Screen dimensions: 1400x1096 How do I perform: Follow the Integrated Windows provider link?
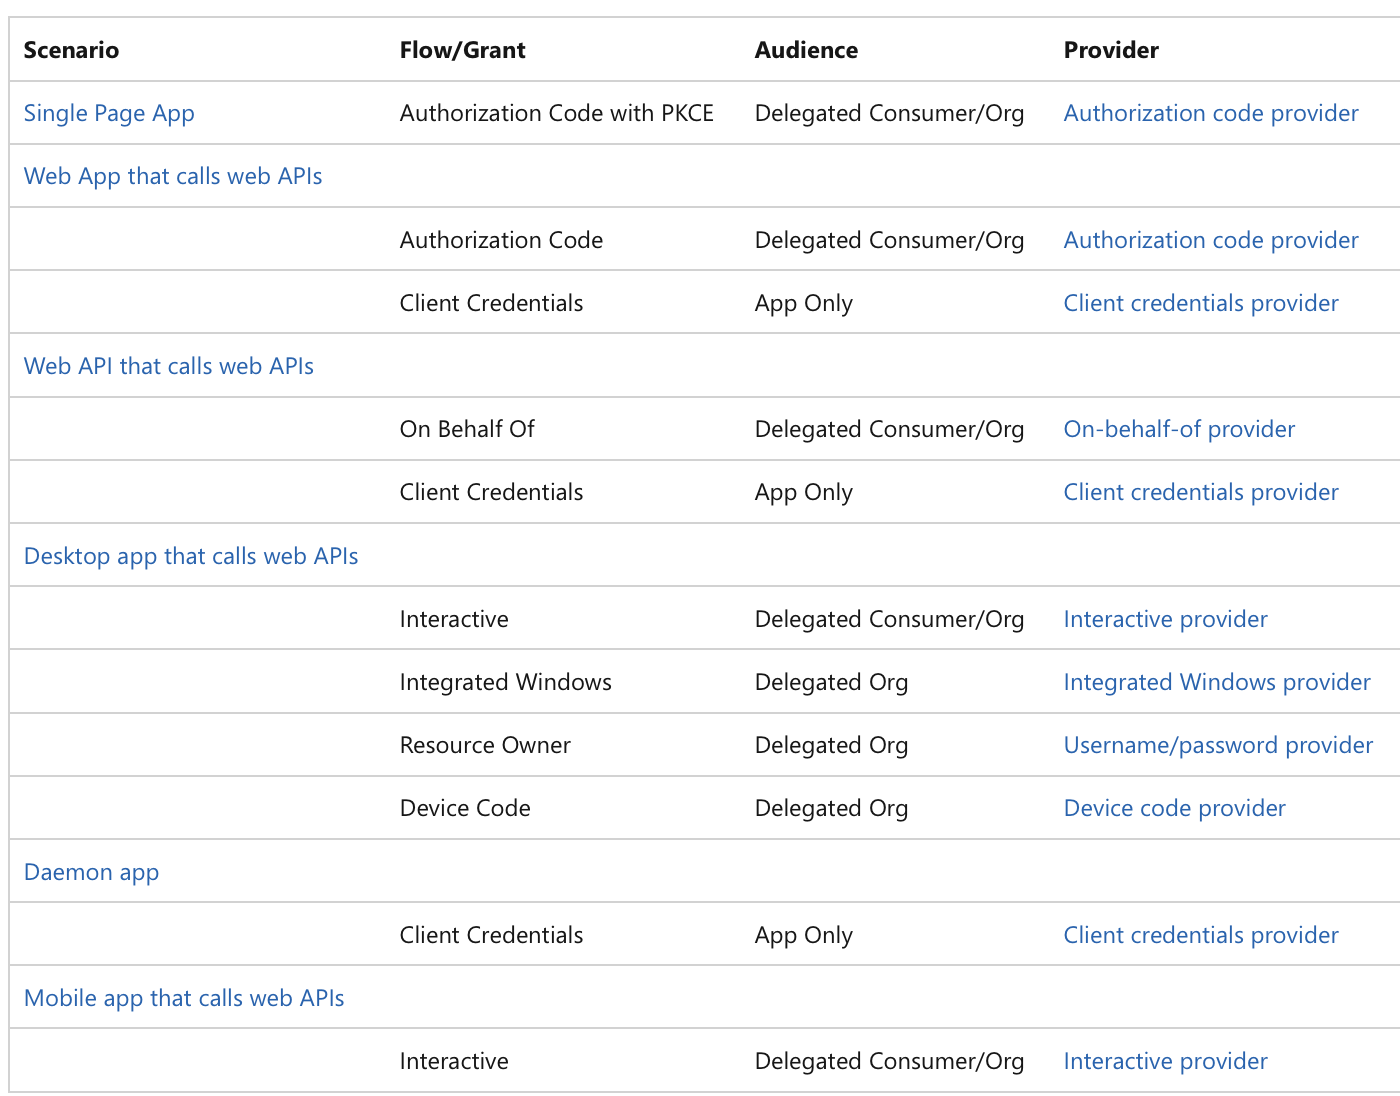(1217, 682)
